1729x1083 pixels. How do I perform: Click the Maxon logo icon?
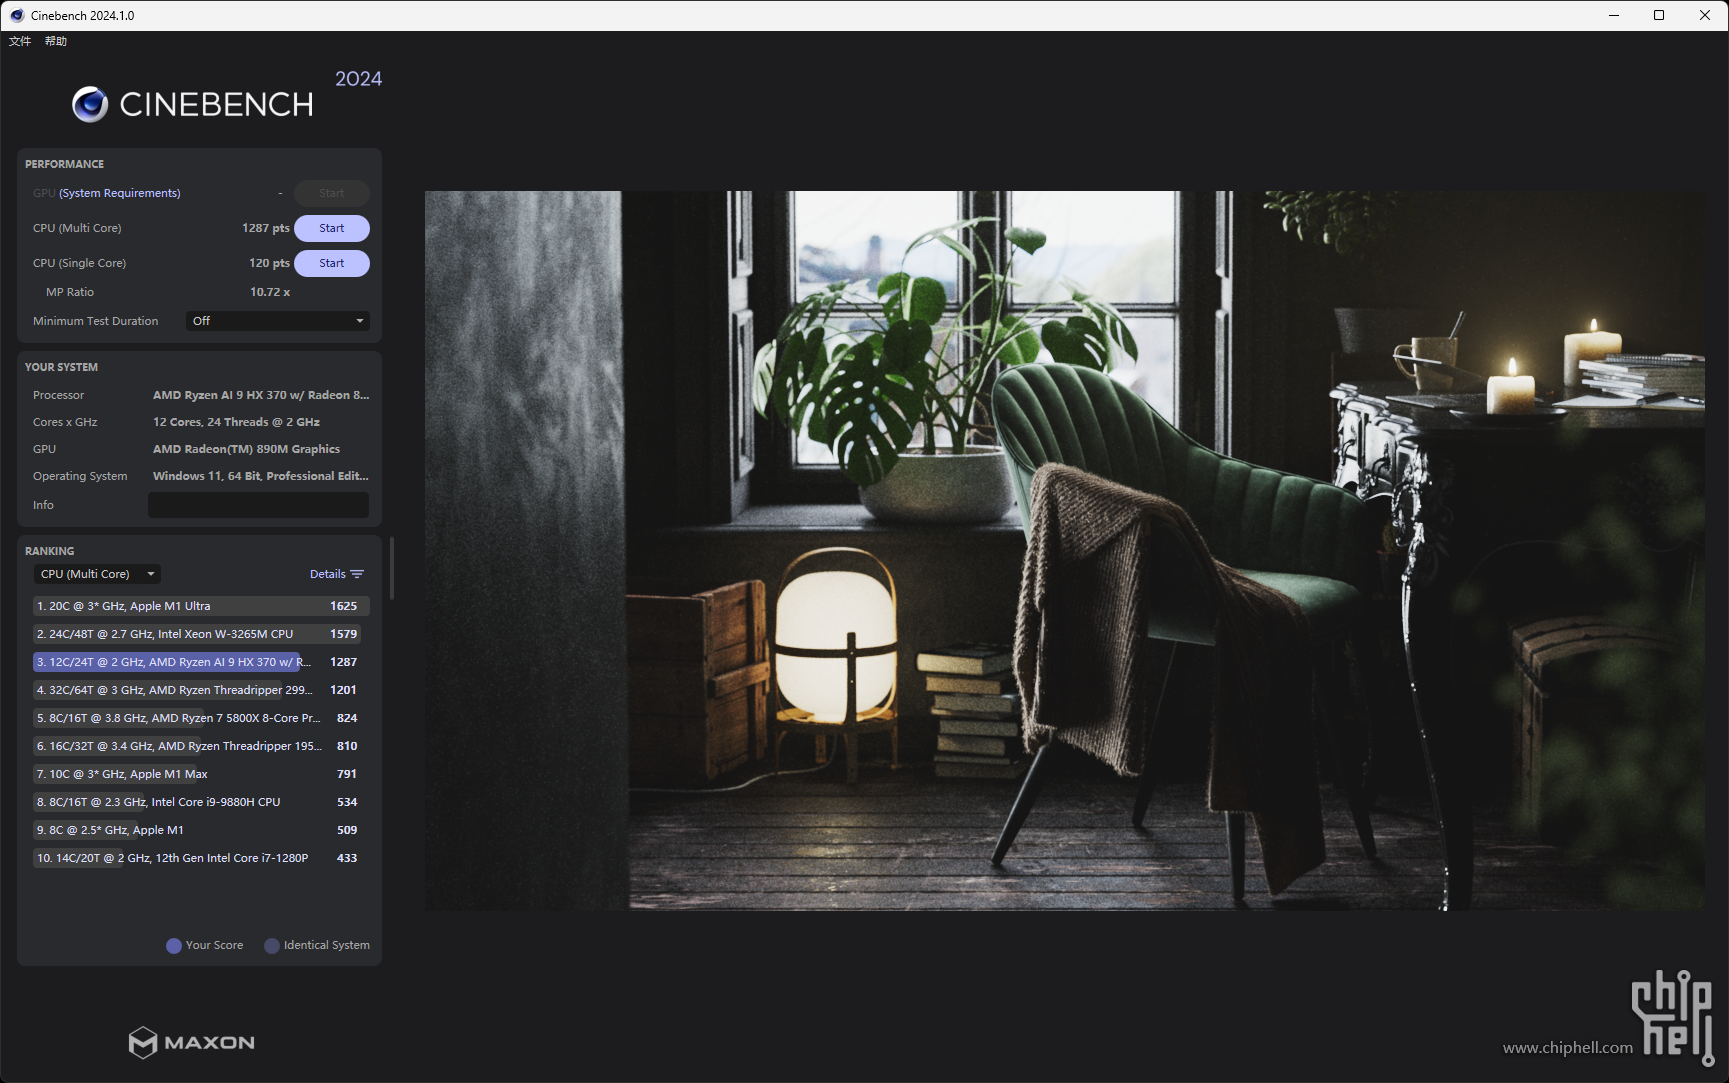coord(143,1042)
